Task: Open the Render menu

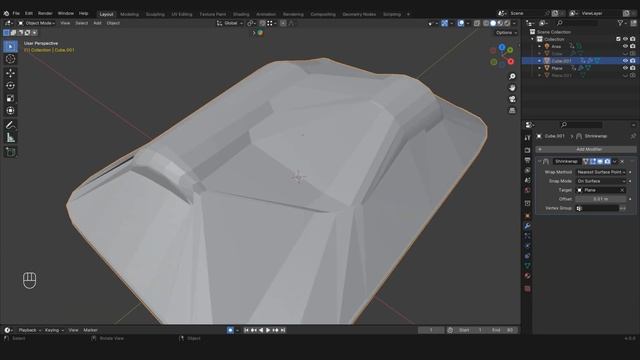Action: [45, 13]
